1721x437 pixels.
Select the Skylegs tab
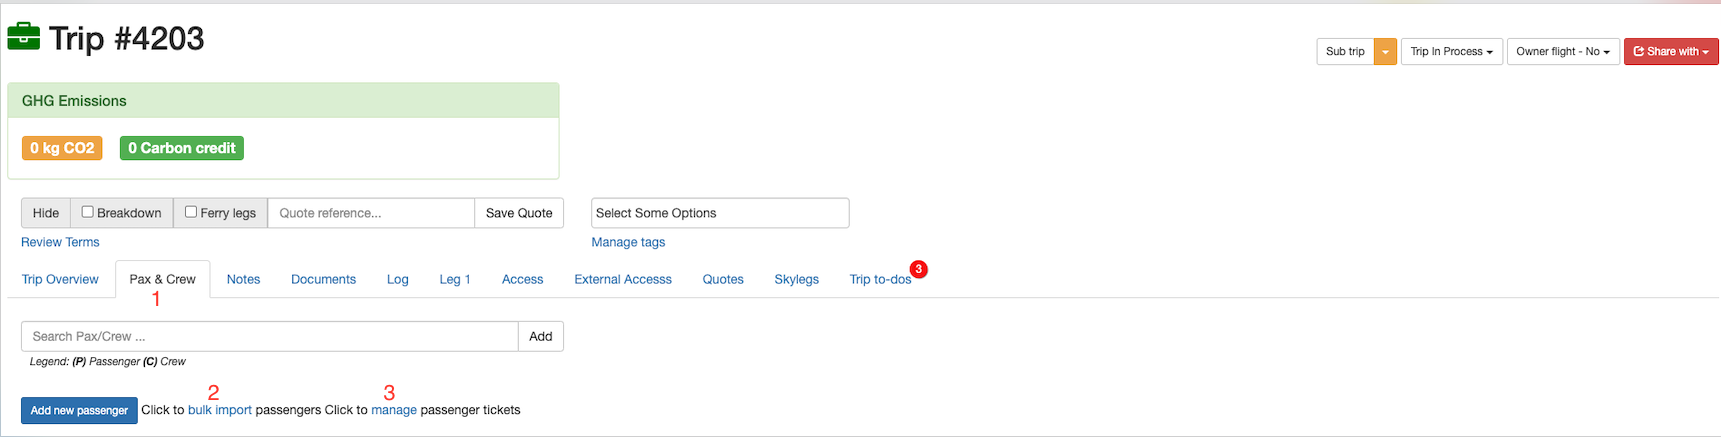796,280
